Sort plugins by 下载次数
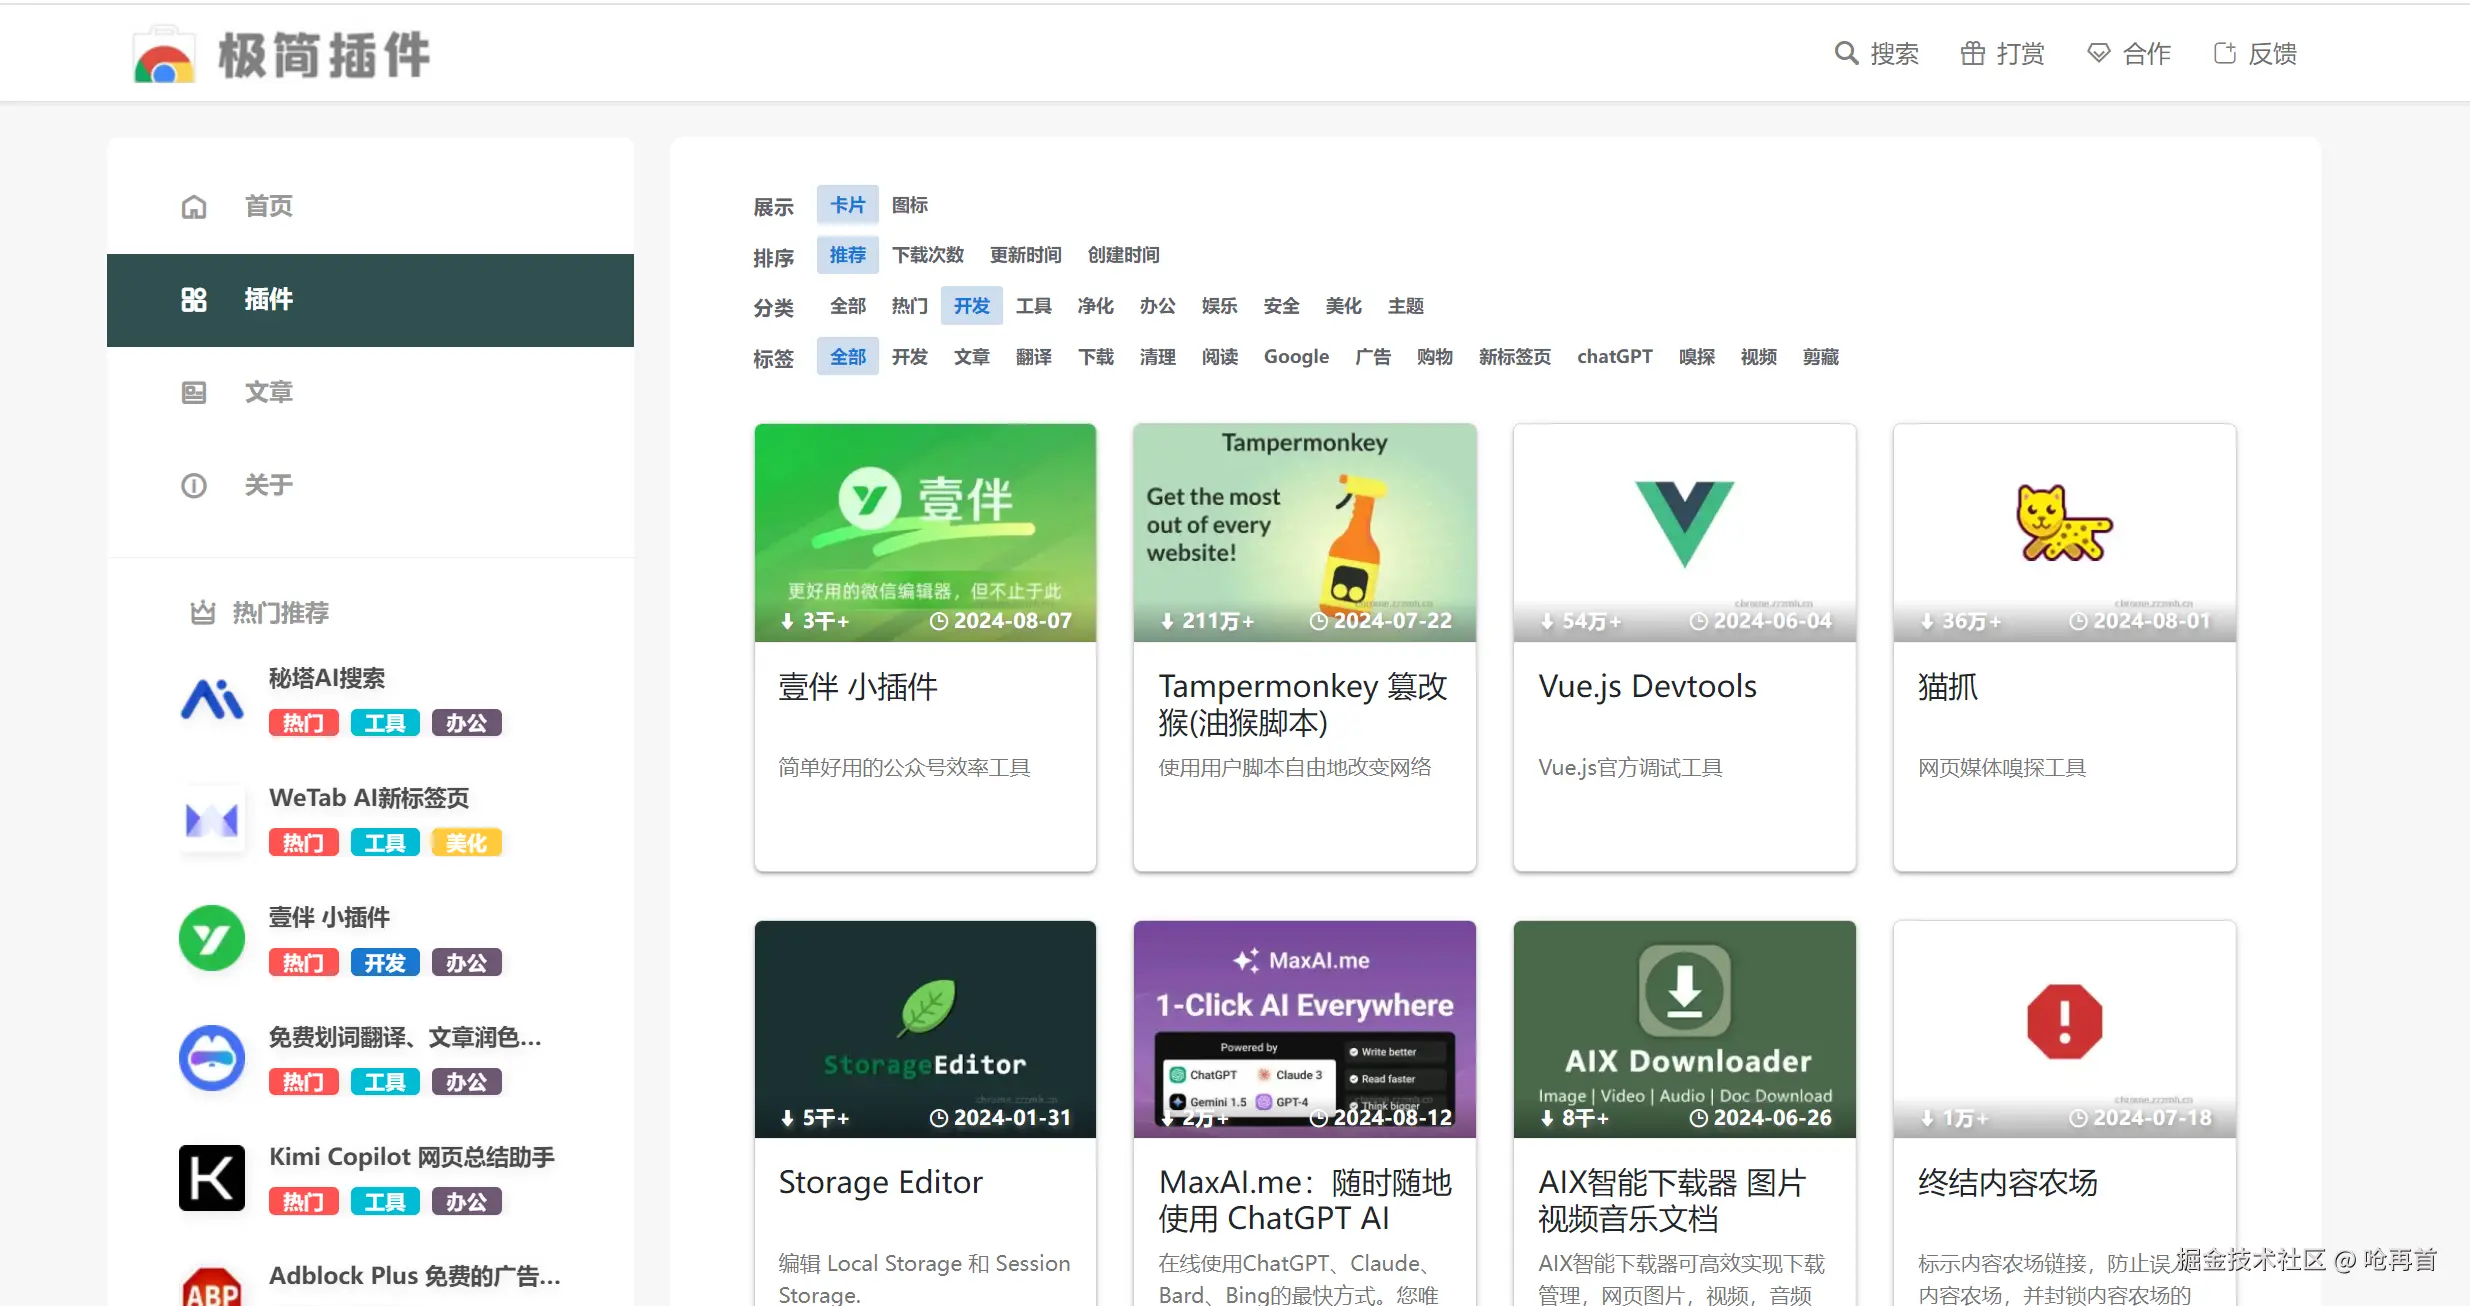Image resolution: width=2470 pixels, height=1306 pixels. pos(927,255)
